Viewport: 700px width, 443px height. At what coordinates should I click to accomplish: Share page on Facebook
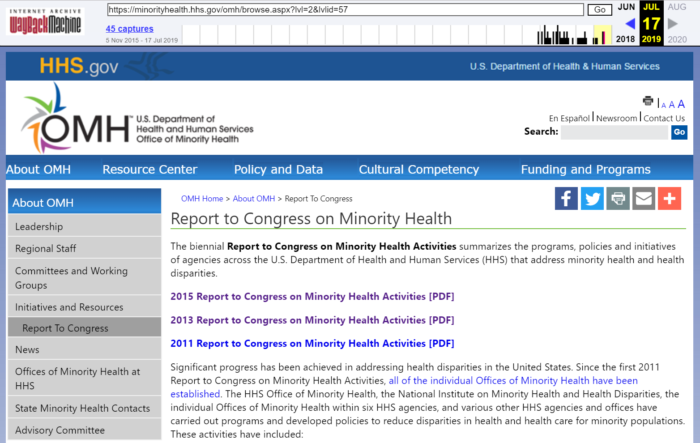click(567, 198)
